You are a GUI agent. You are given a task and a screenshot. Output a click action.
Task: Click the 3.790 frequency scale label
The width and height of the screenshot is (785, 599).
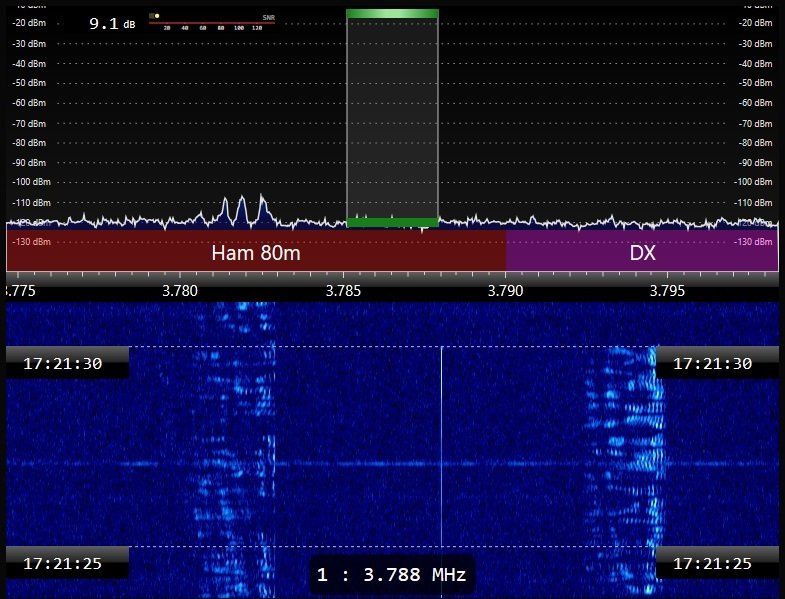point(505,291)
